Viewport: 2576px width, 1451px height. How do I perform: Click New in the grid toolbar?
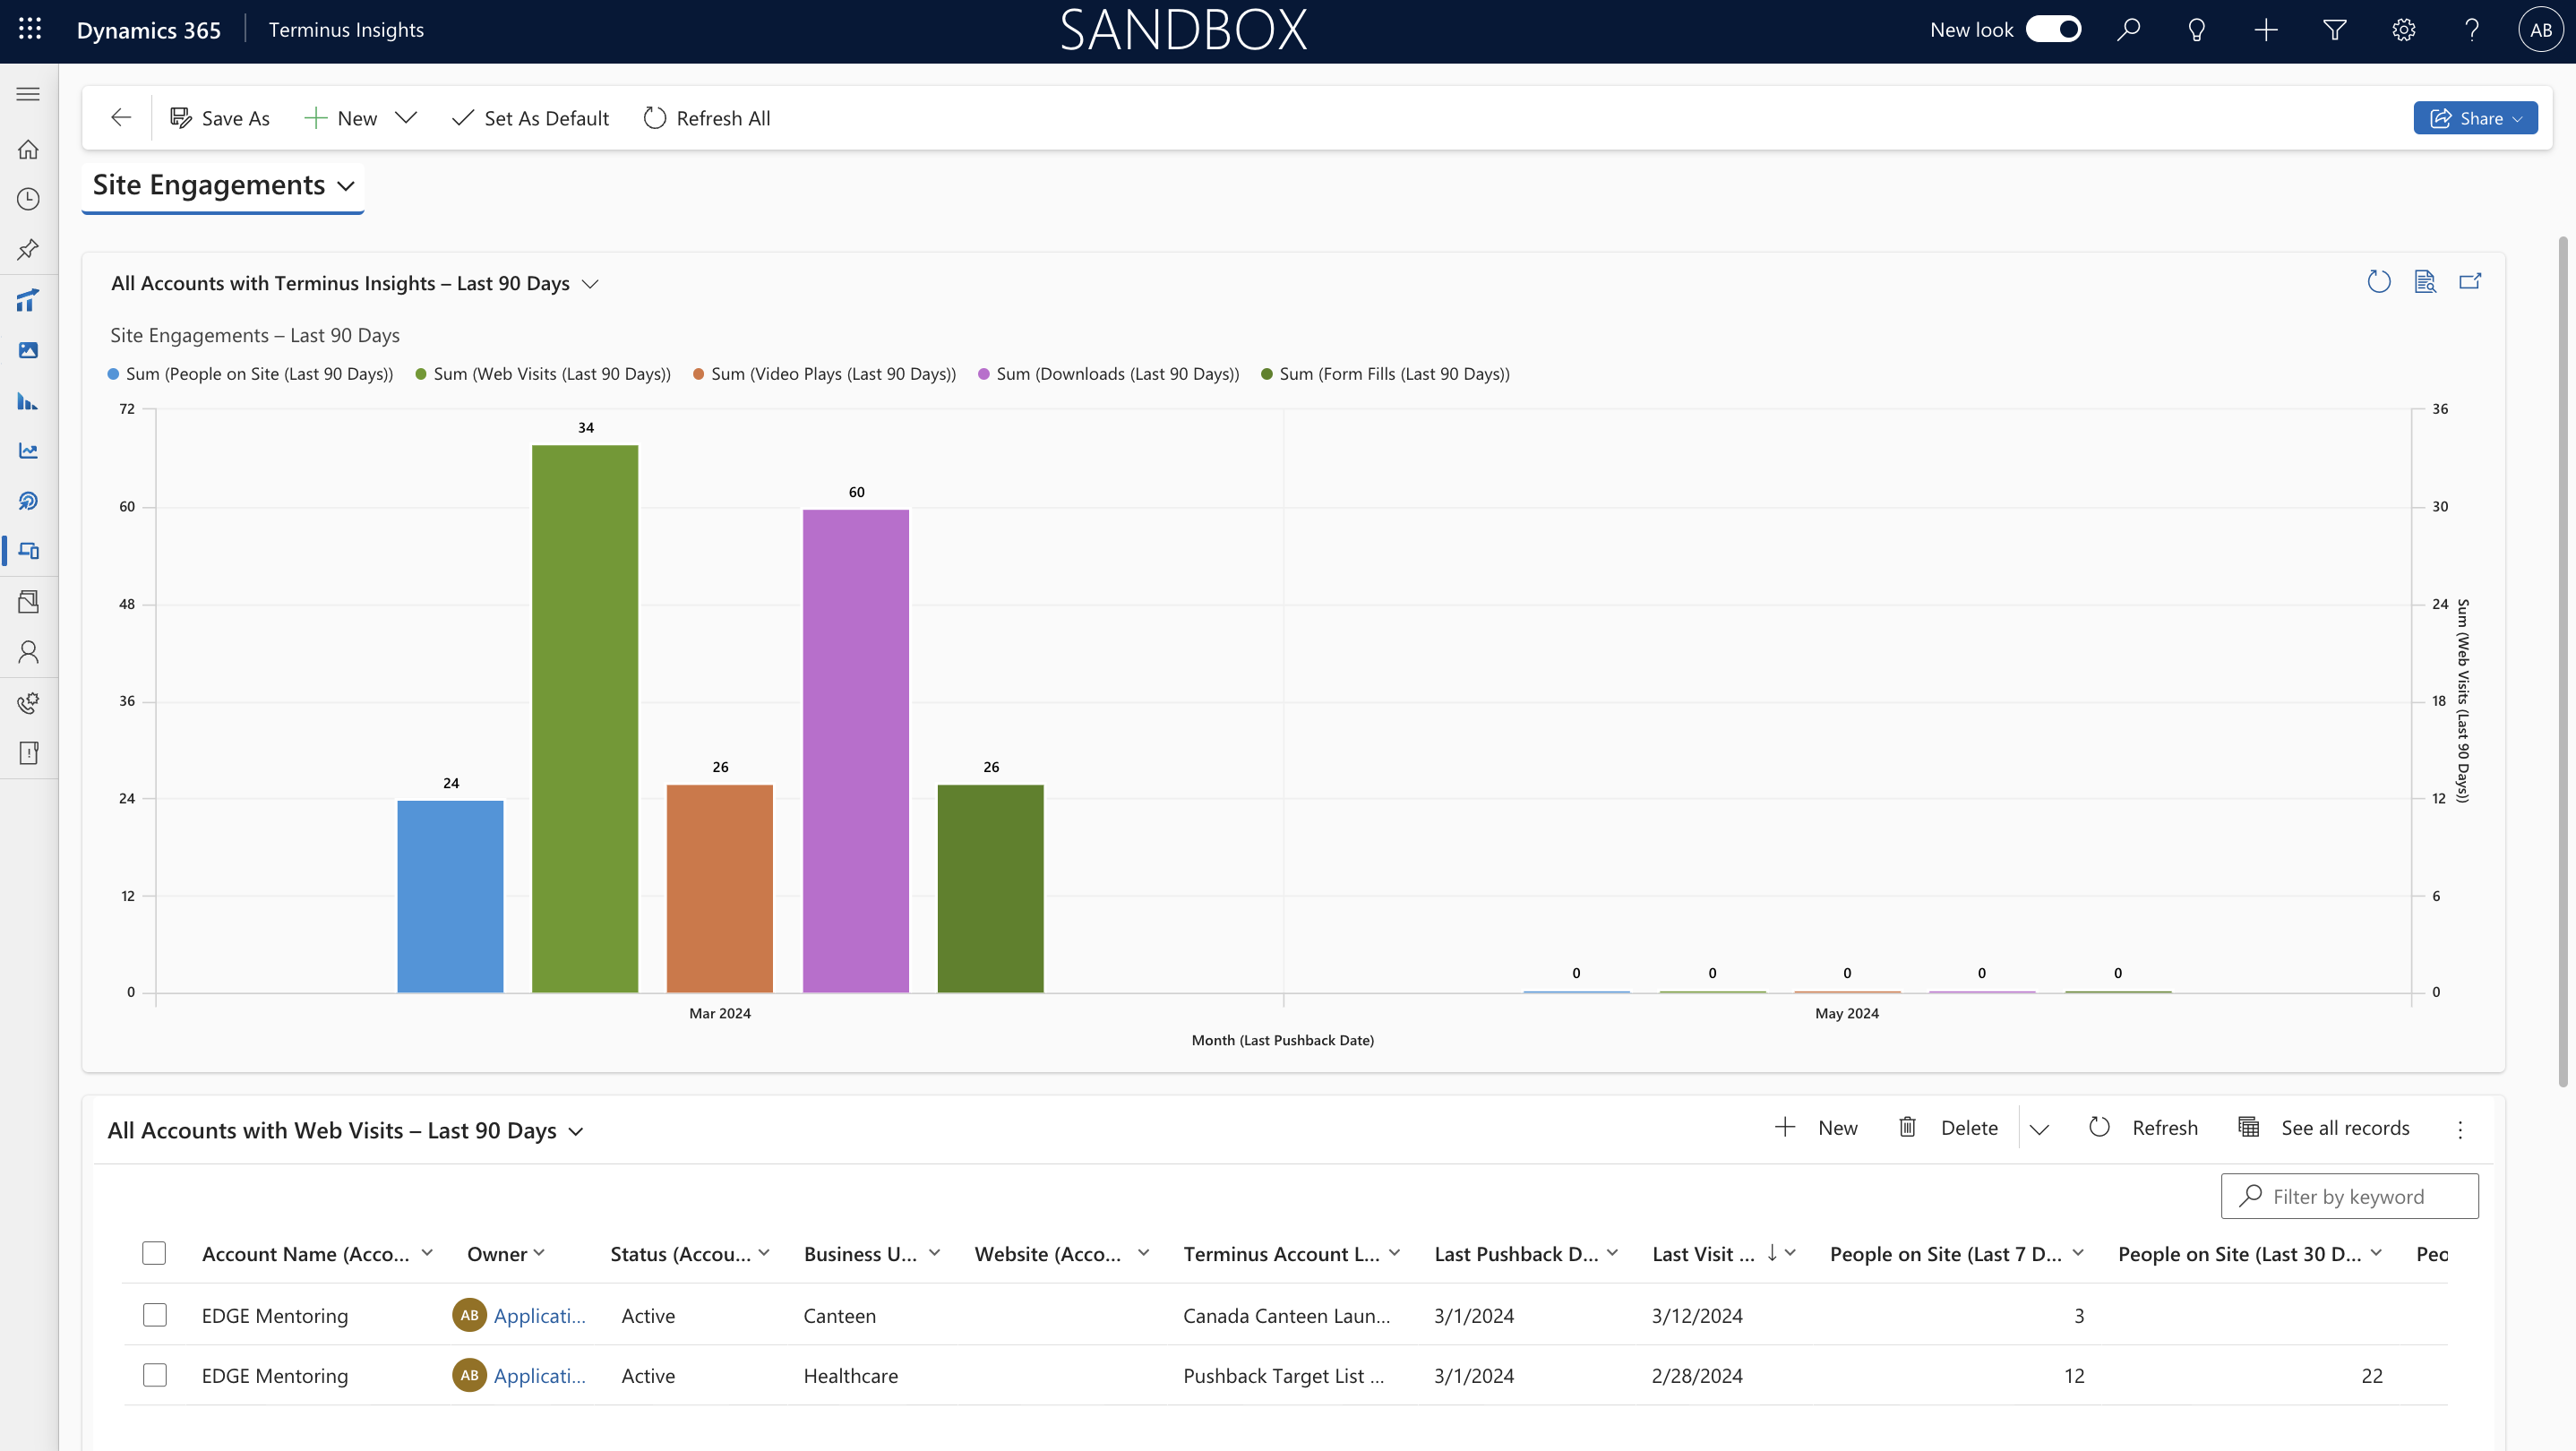coord(1816,1128)
